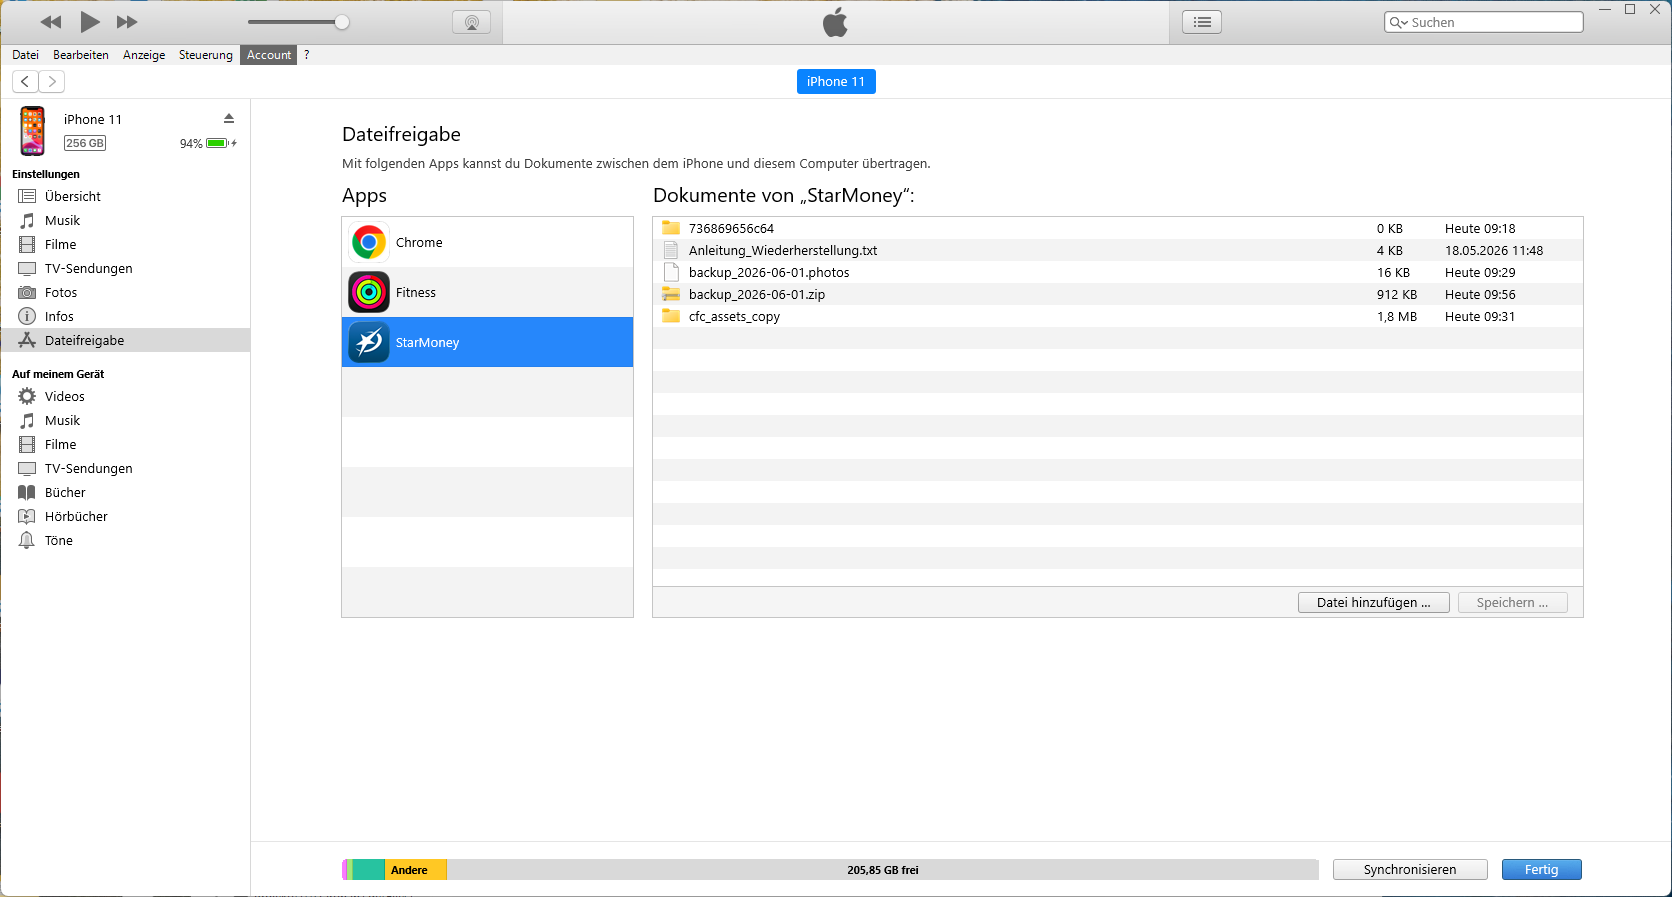Image resolution: width=1672 pixels, height=897 pixels.
Task: Select the Chrome app icon
Action: (x=369, y=242)
